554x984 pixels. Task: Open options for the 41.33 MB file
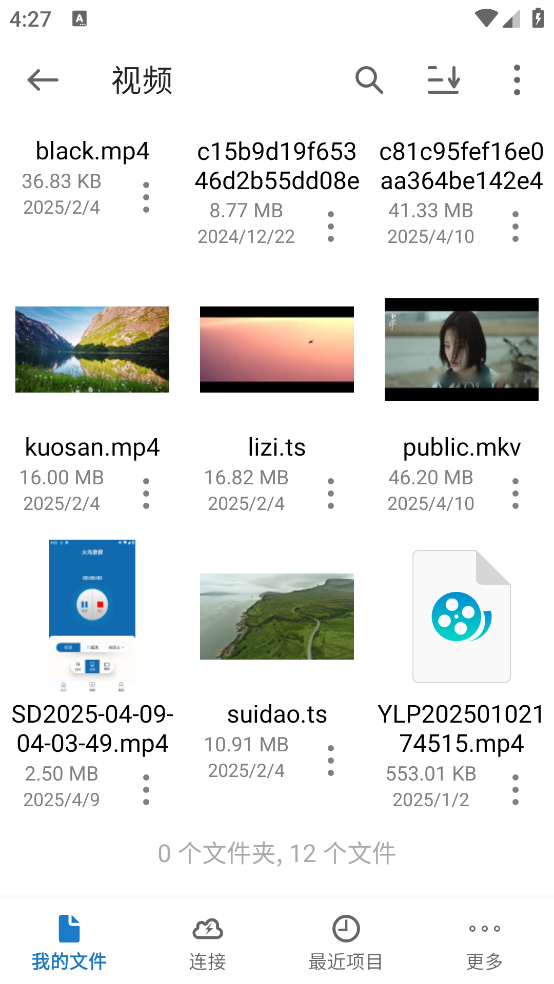coord(515,227)
